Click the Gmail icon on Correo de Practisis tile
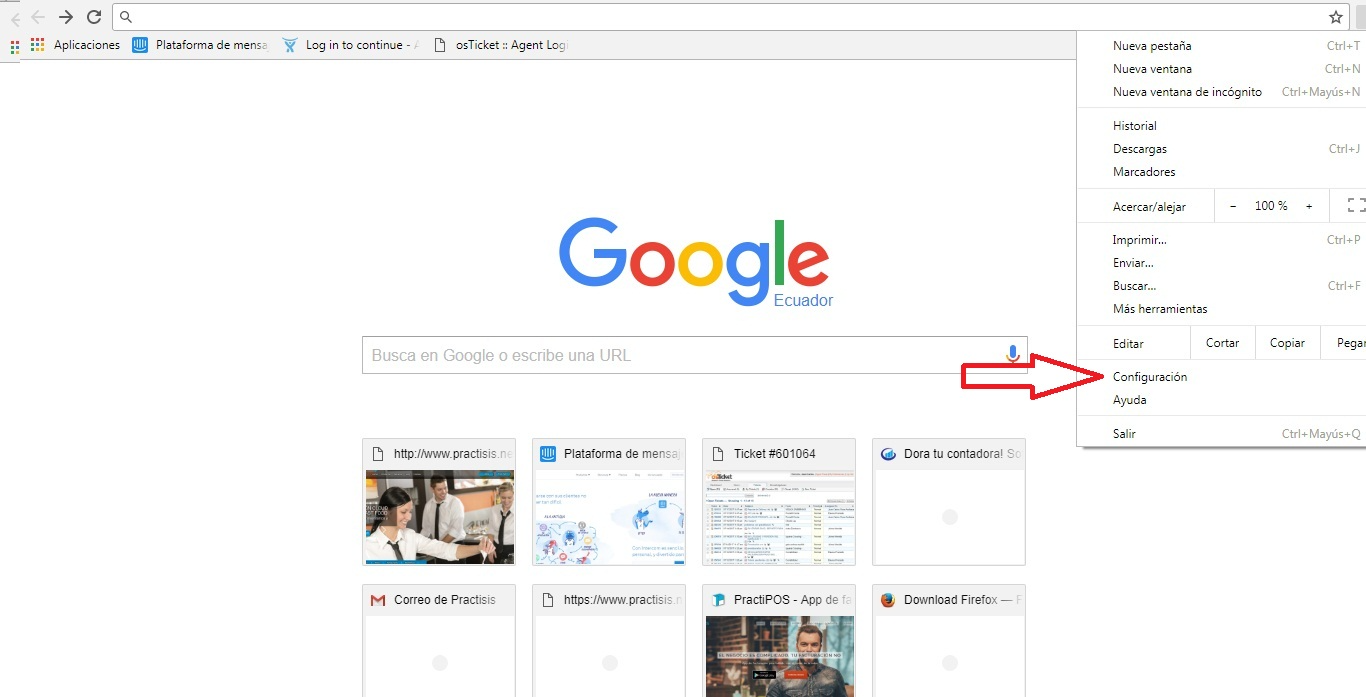This screenshot has height=697, width=1366. (378, 600)
